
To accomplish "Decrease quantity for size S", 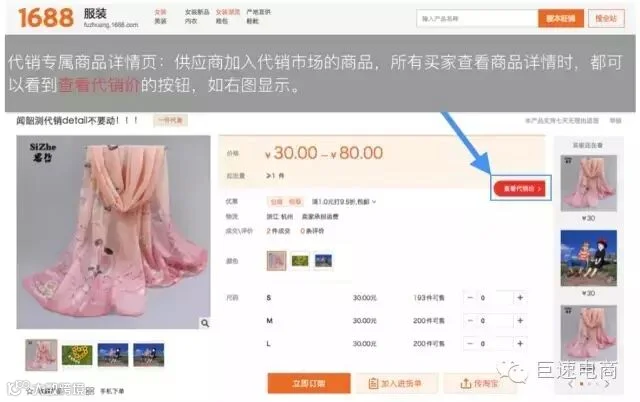I will click(470, 298).
